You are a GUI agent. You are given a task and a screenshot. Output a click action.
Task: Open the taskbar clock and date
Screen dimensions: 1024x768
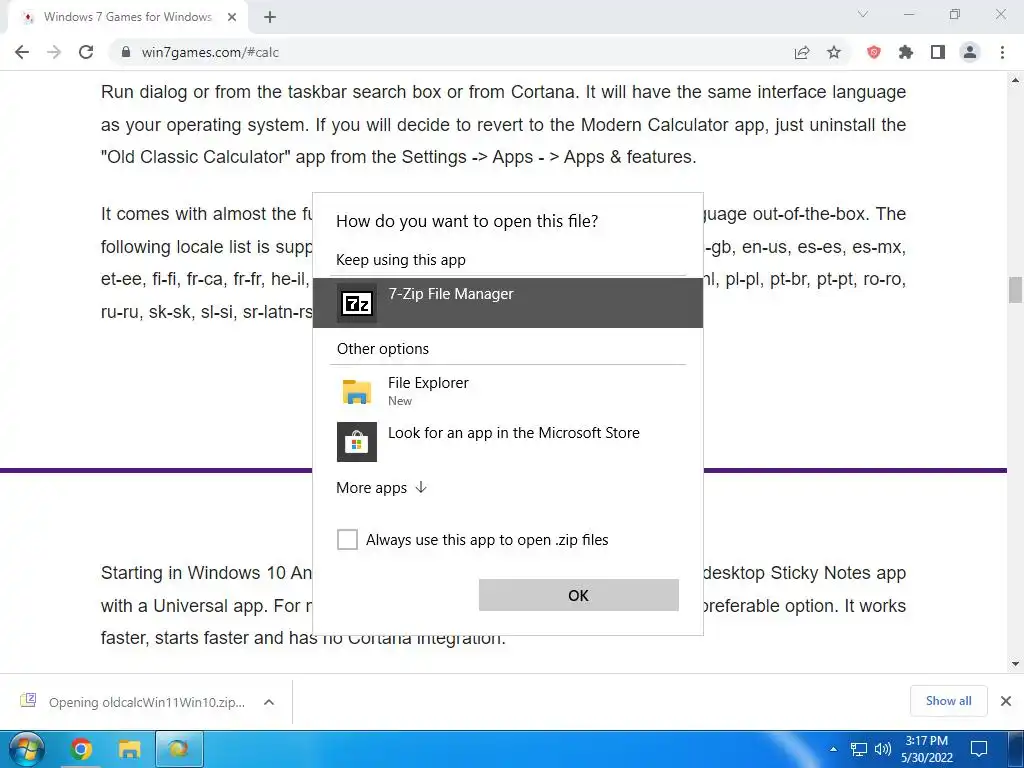tap(927, 749)
